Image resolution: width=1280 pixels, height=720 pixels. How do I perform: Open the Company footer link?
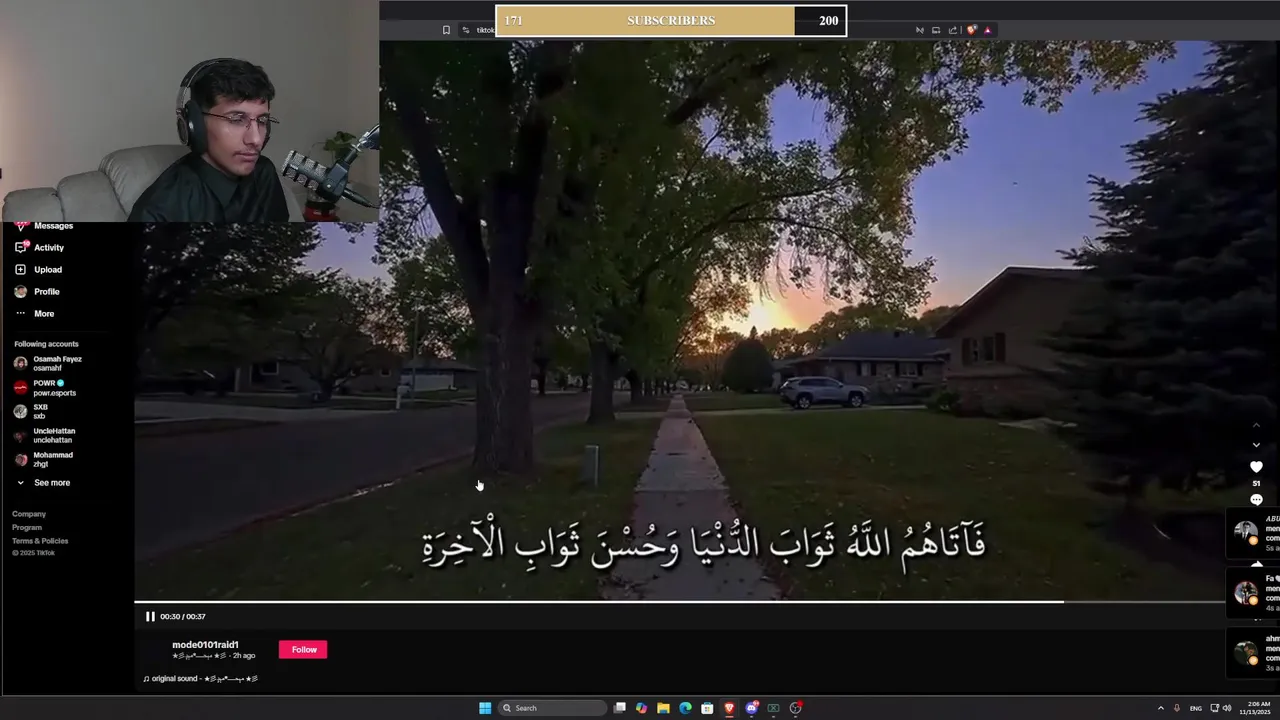pyautogui.click(x=29, y=514)
